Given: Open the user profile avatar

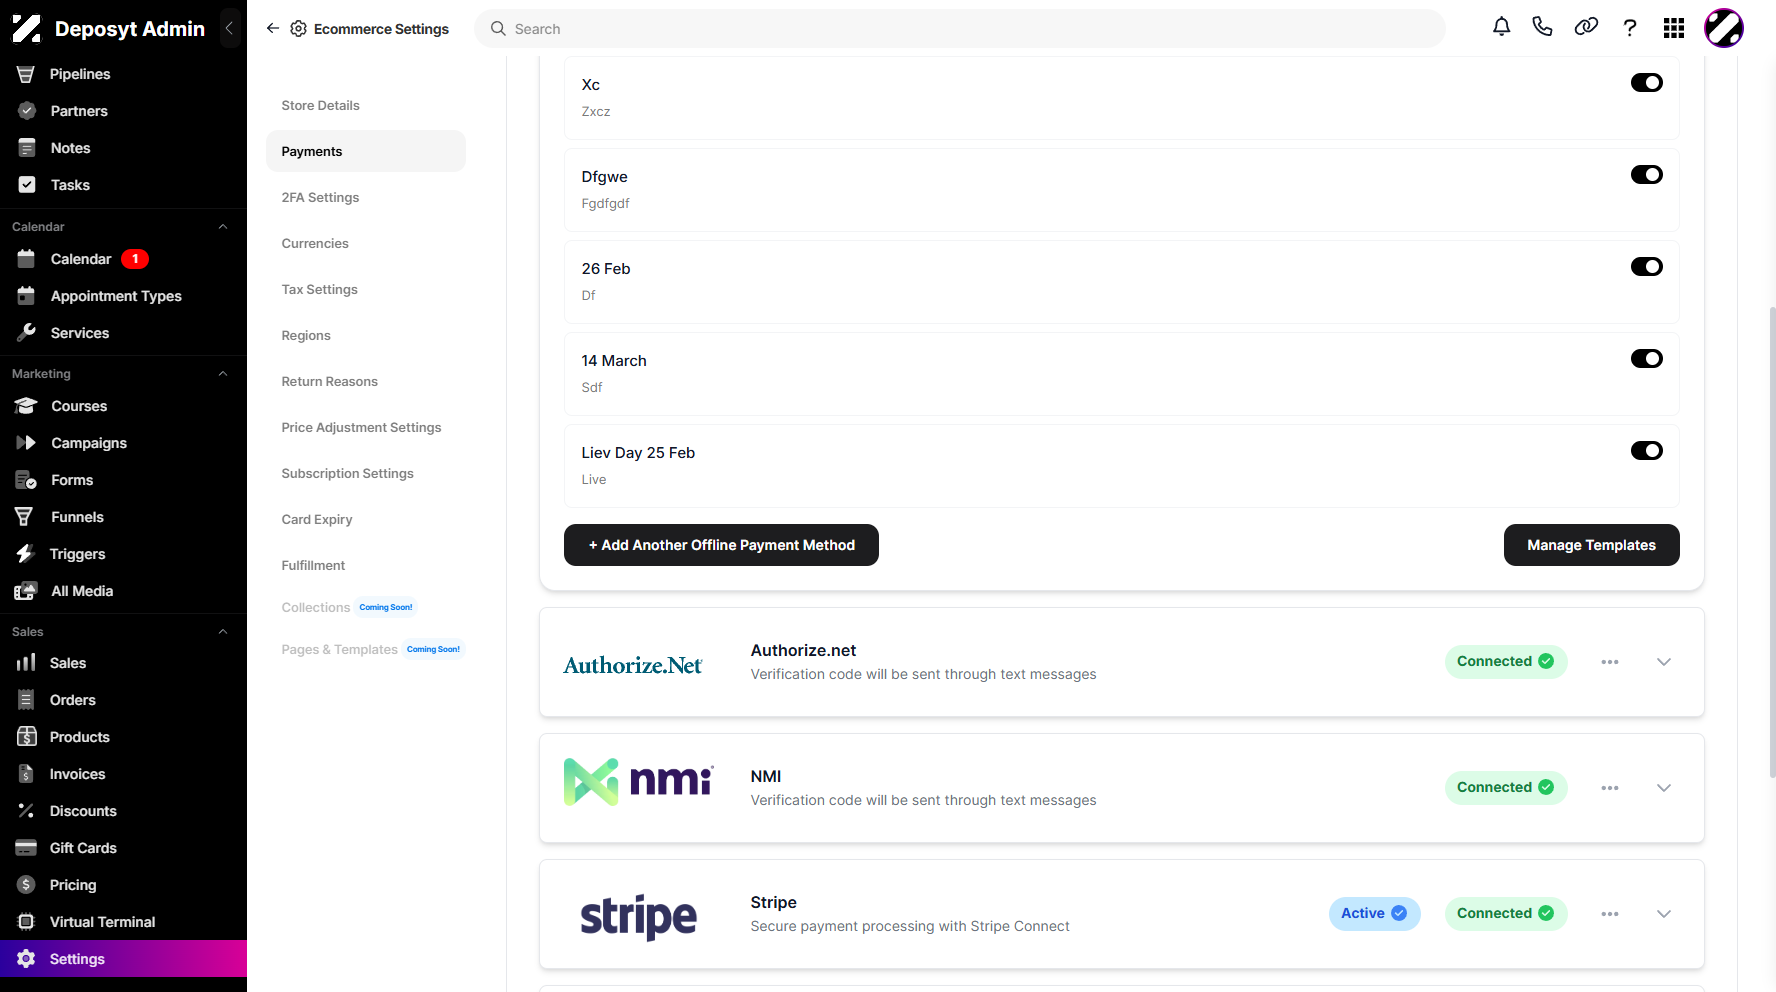Looking at the screenshot, I should coord(1724,28).
